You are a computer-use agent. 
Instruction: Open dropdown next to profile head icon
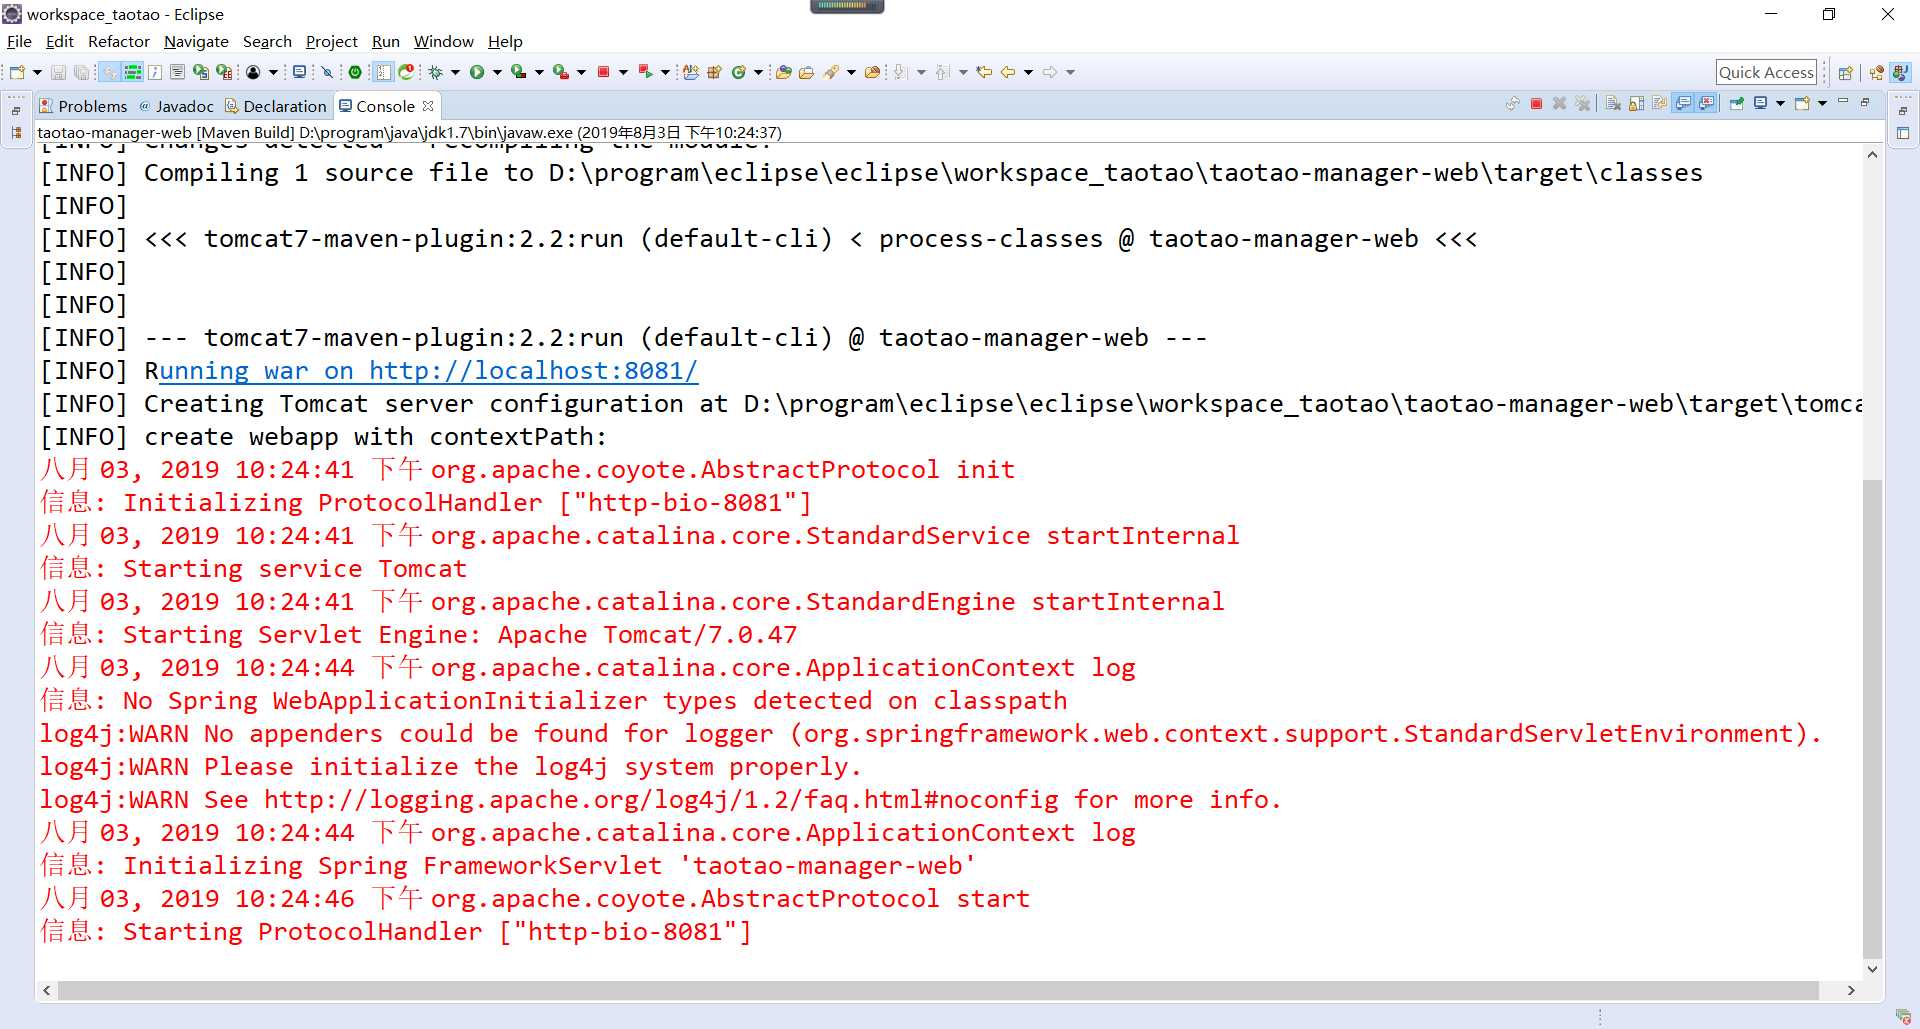[x=273, y=73]
